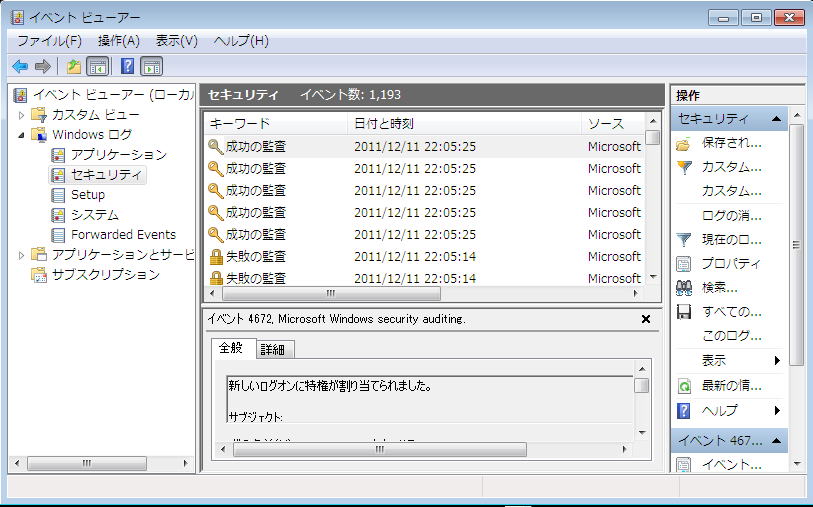The image size is (813, 507).
Task: Open the 表示 submenu in actions
Action: click(x=728, y=360)
